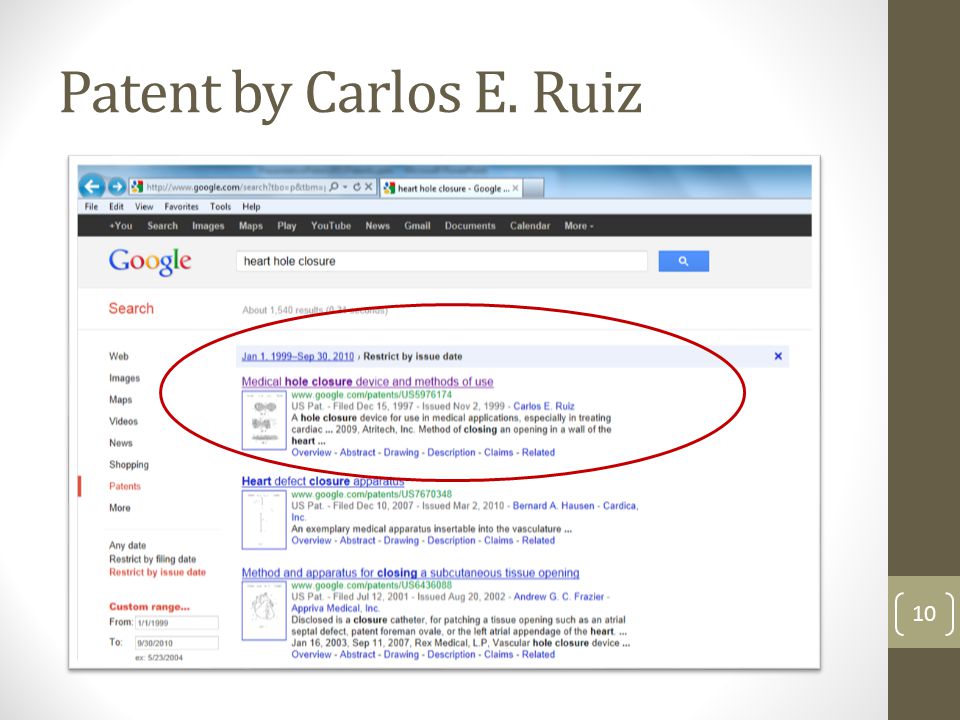The image size is (960, 720).
Task: Click the Appriva Medical, Inc. link
Action: tap(336, 607)
